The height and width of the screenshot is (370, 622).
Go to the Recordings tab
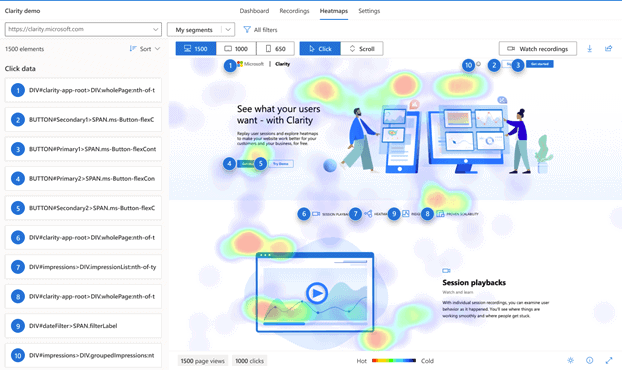[294, 11]
